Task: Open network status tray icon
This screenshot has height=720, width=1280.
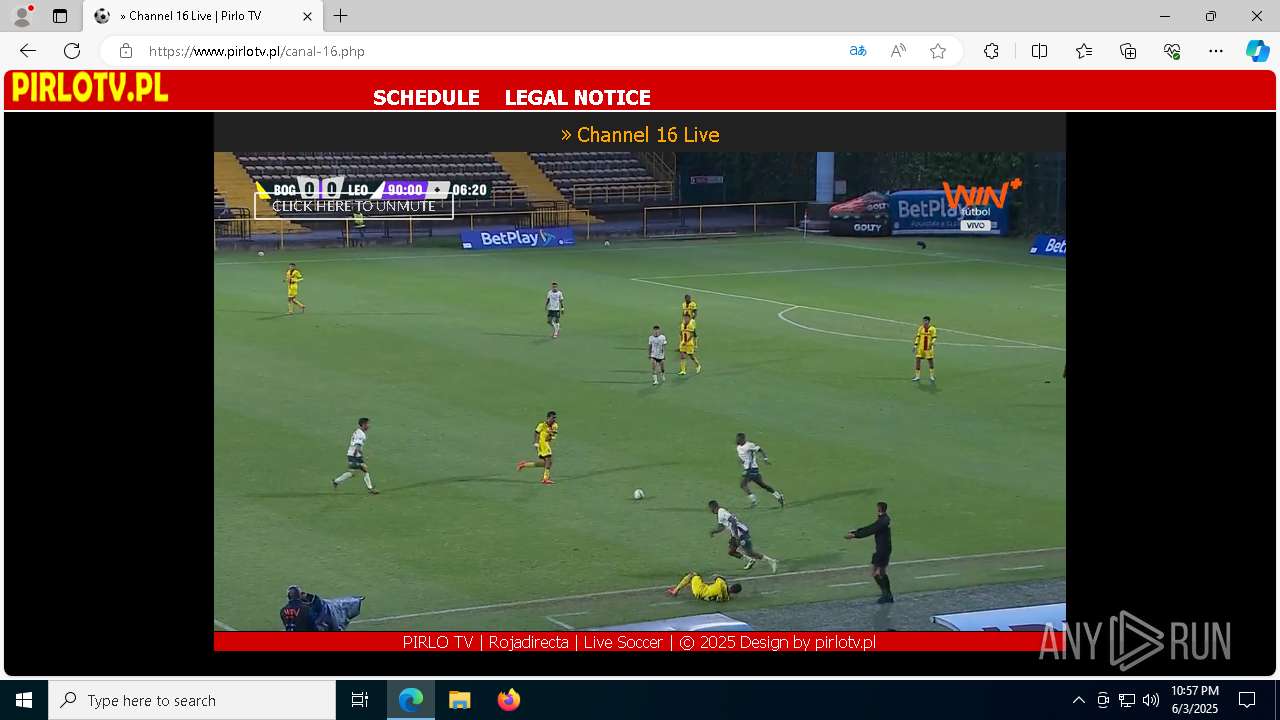Action: click(x=1127, y=700)
